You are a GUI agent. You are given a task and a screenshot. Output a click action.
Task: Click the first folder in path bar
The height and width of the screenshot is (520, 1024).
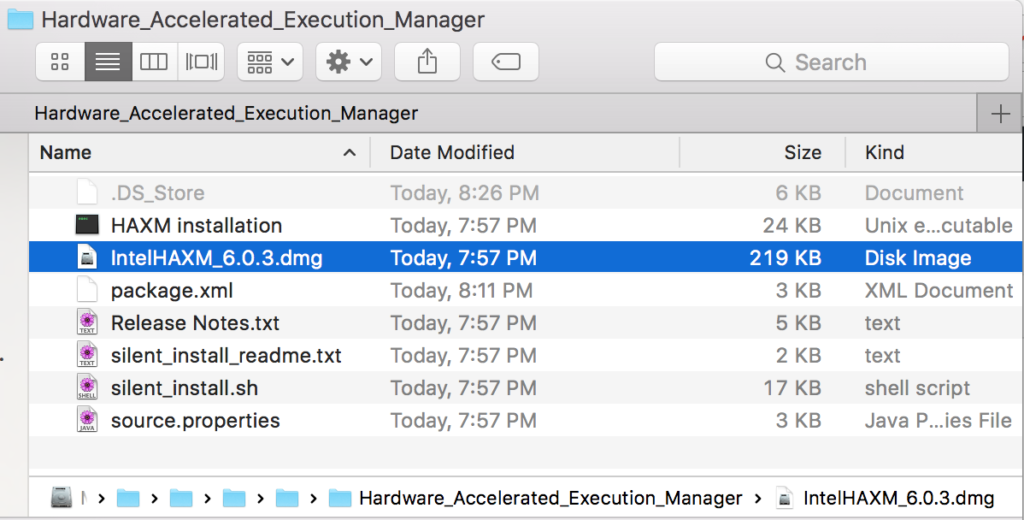click(128, 498)
